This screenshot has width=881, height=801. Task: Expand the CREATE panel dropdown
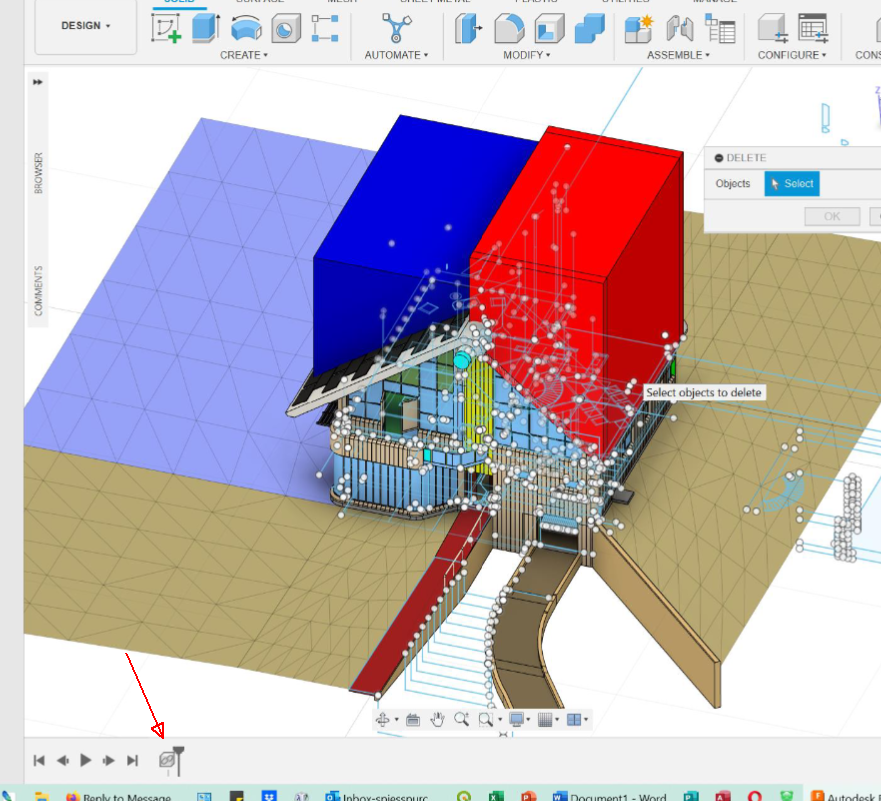pos(244,55)
